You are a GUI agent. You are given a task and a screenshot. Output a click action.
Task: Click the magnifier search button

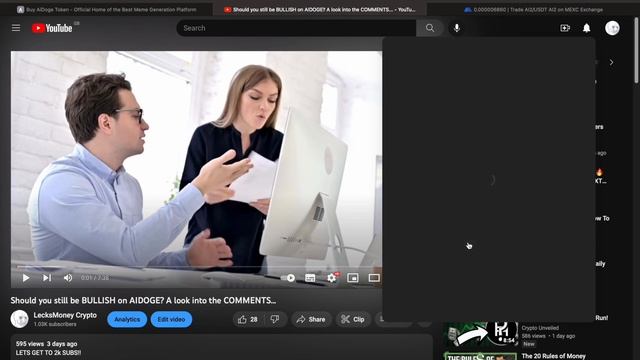[x=430, y=28]
